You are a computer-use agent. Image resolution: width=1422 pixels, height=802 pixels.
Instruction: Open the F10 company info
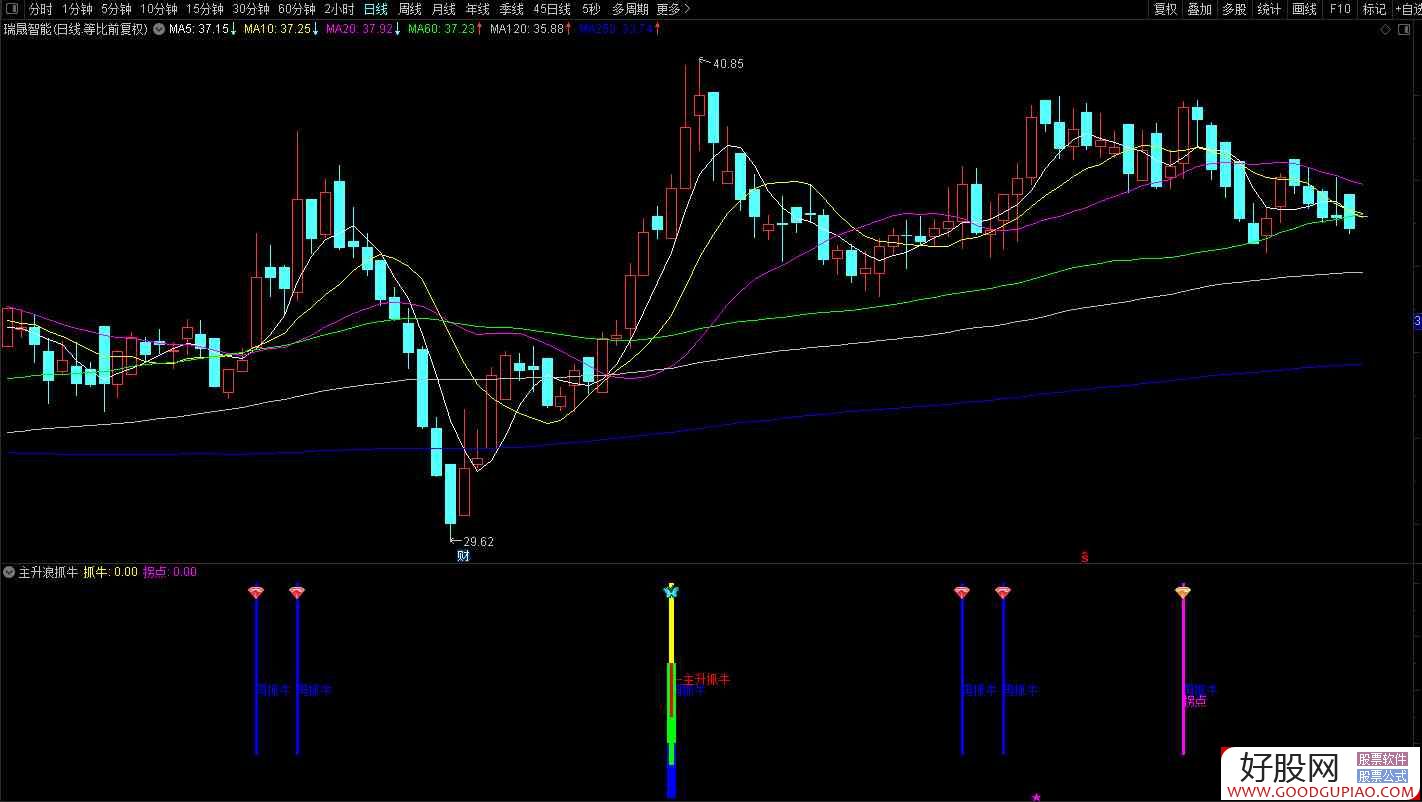tap(1339, 9)
